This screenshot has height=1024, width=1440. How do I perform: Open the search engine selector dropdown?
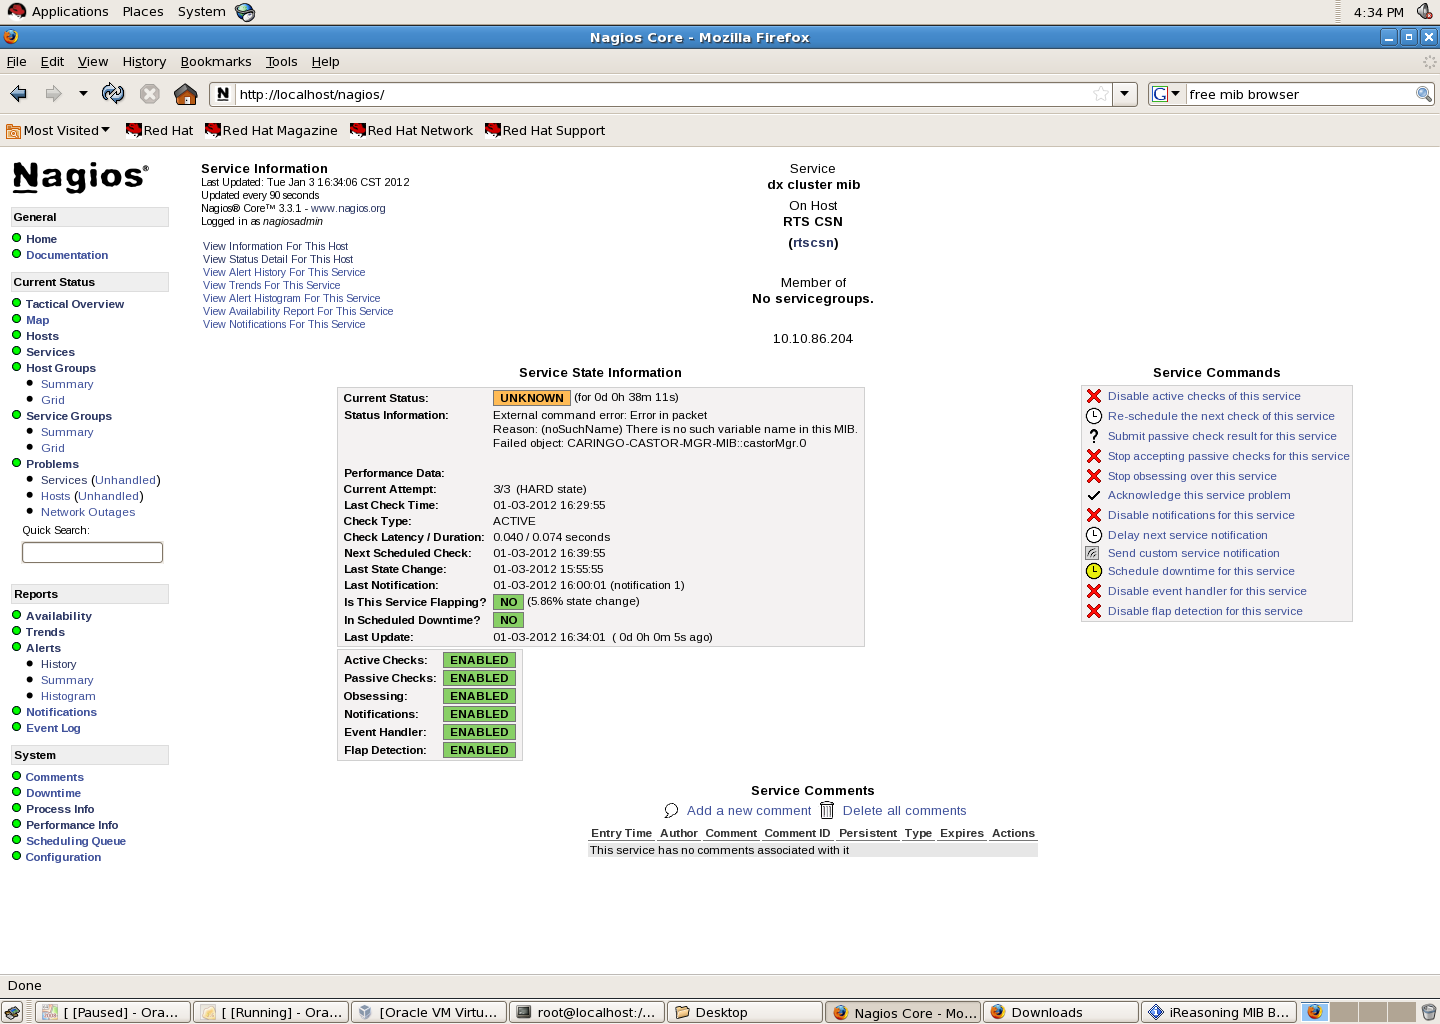[x=1166, y=94]
